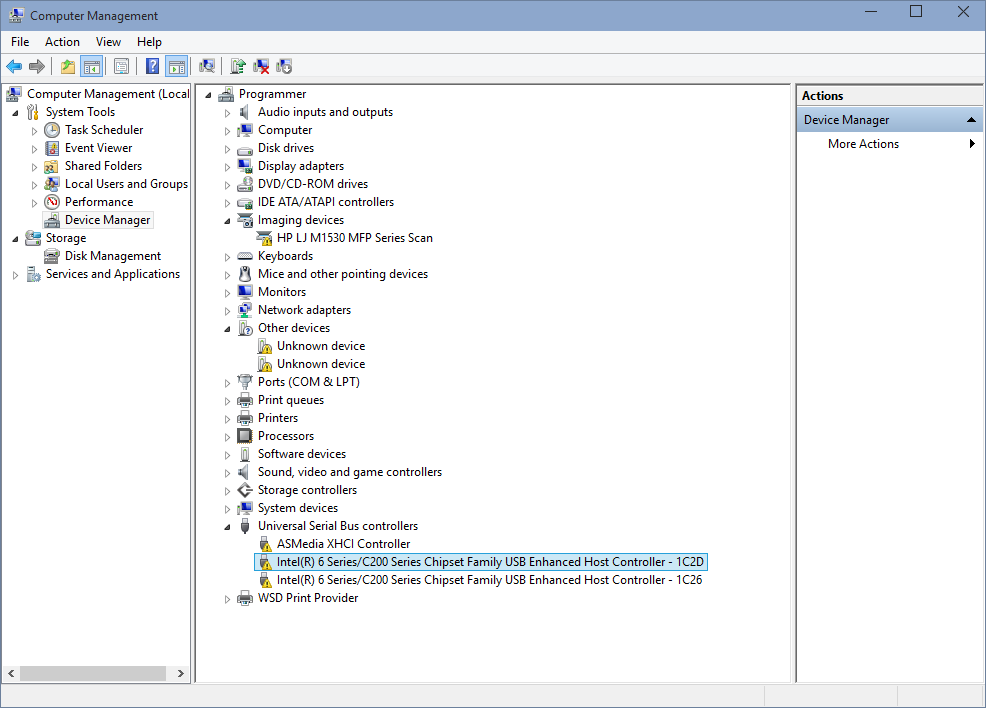
Task: Select the Software devices category
Action: click(302, 454)
